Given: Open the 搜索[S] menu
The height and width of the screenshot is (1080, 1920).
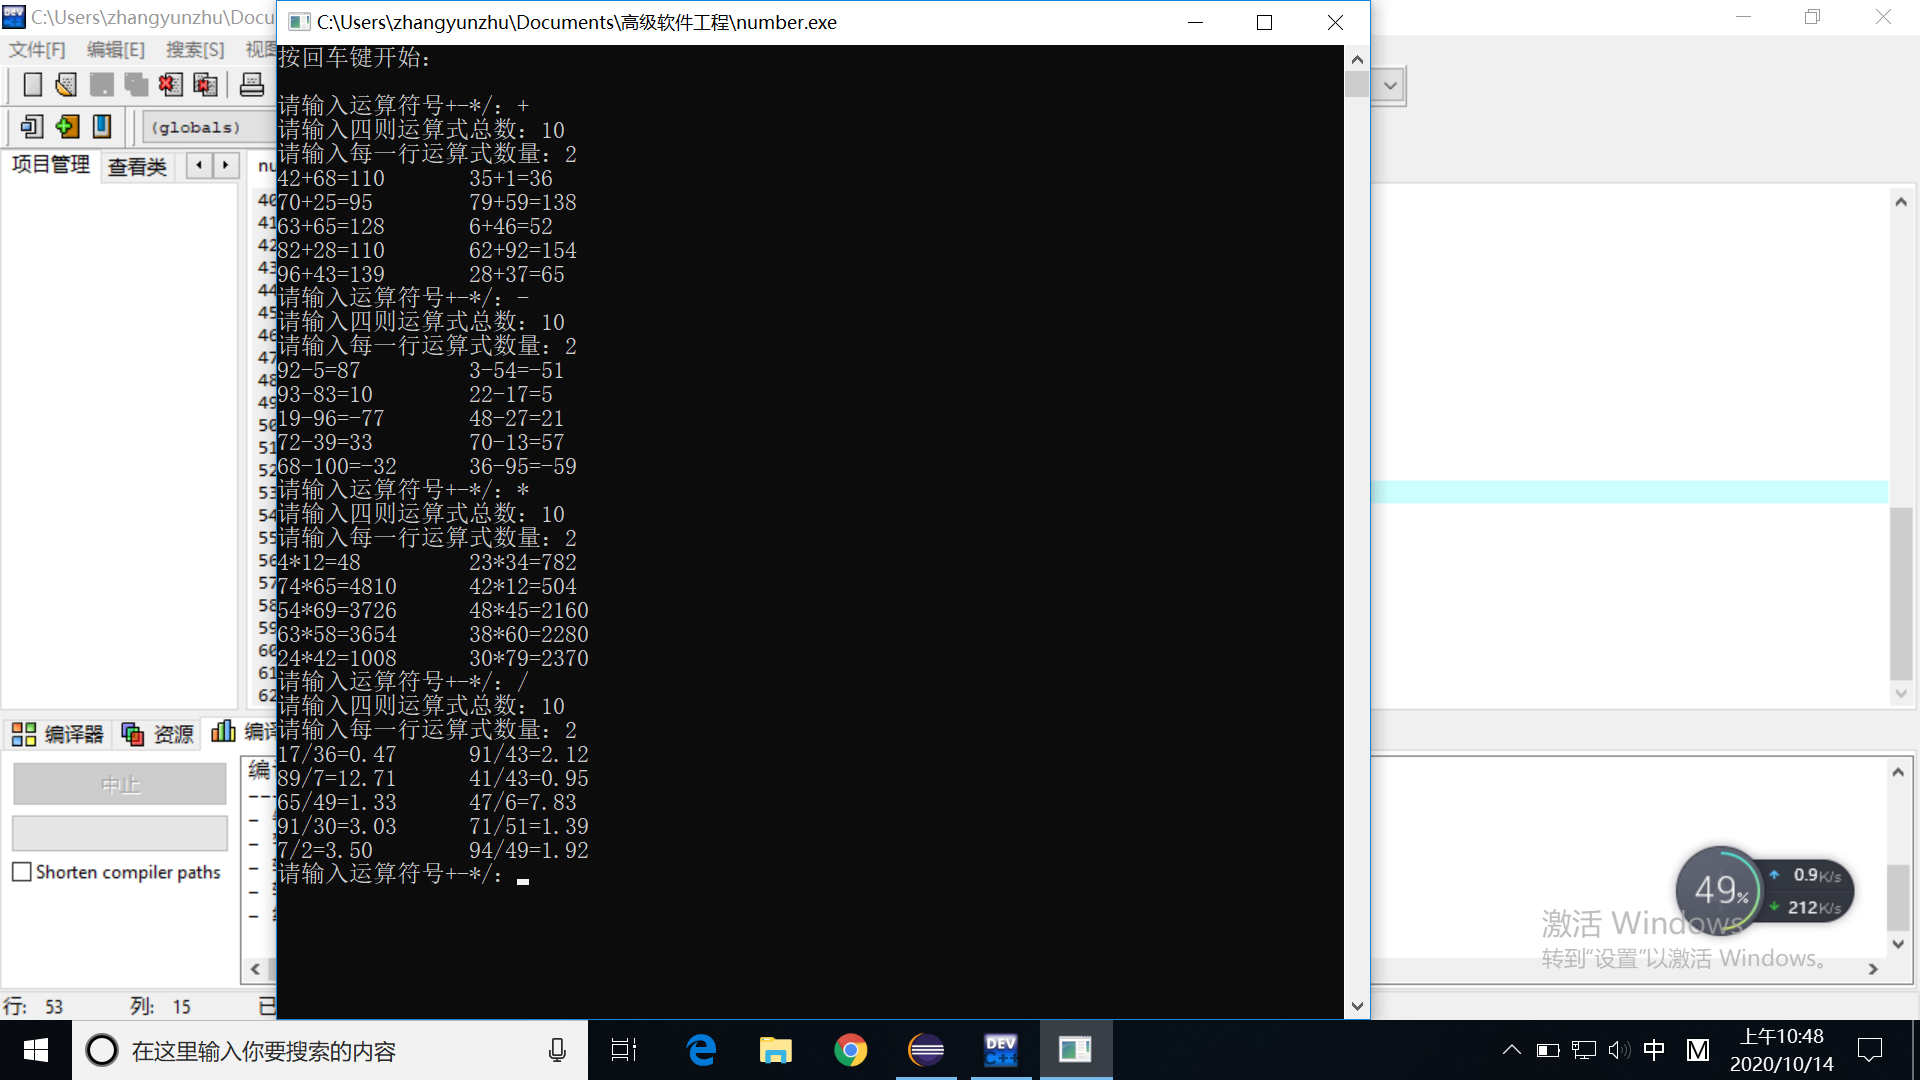Looking at the screenshot, I should pyautogui.click(x=194, y=50).
